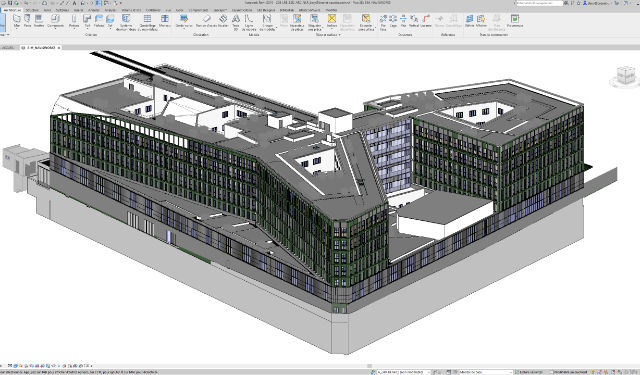Click the ViewCube navigation widget
Viewport: 640px width, 375px height.
625,77
